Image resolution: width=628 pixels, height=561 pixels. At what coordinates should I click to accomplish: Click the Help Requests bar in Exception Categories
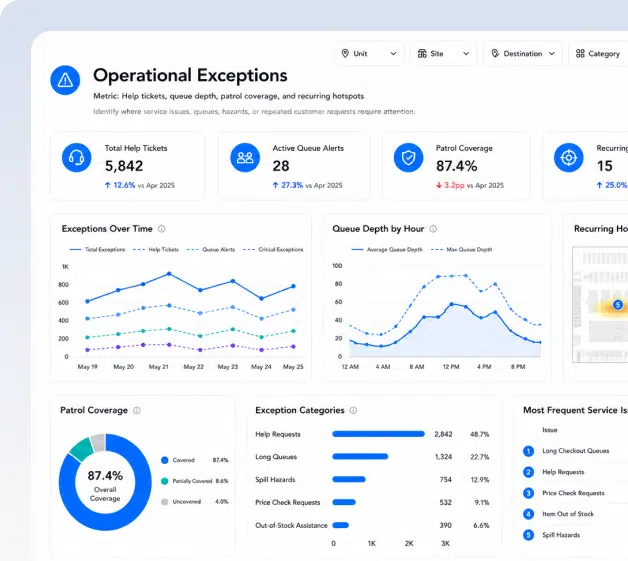click(x=378, y=434)
